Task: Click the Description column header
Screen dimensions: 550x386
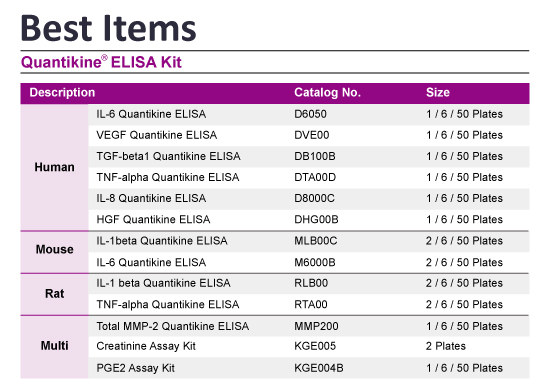Action: pos(62,92)
